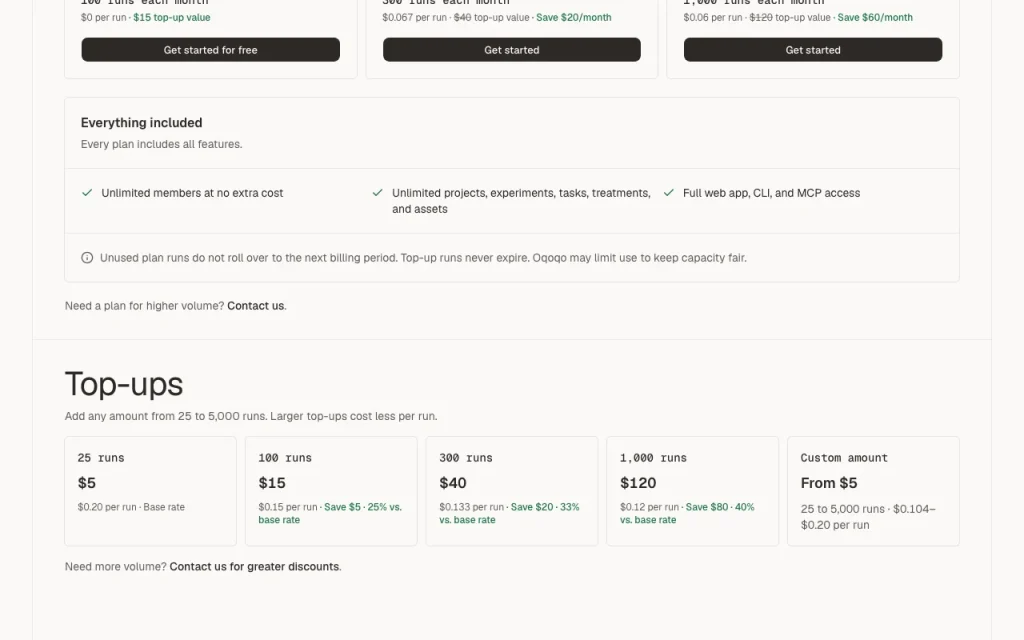Click 'Add any amount from 25 to 5,000 runs' text
Viewport: 1024px width, 640px height.
pos(251,417)
